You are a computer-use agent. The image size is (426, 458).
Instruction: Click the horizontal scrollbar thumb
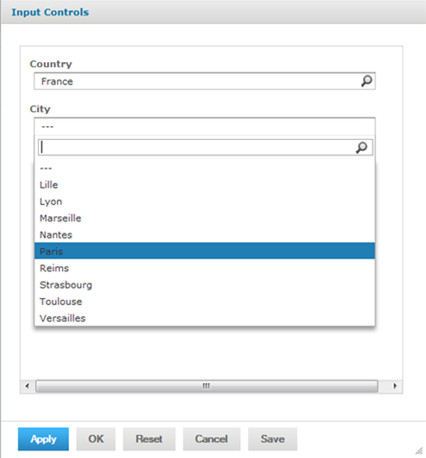[207, 386]
